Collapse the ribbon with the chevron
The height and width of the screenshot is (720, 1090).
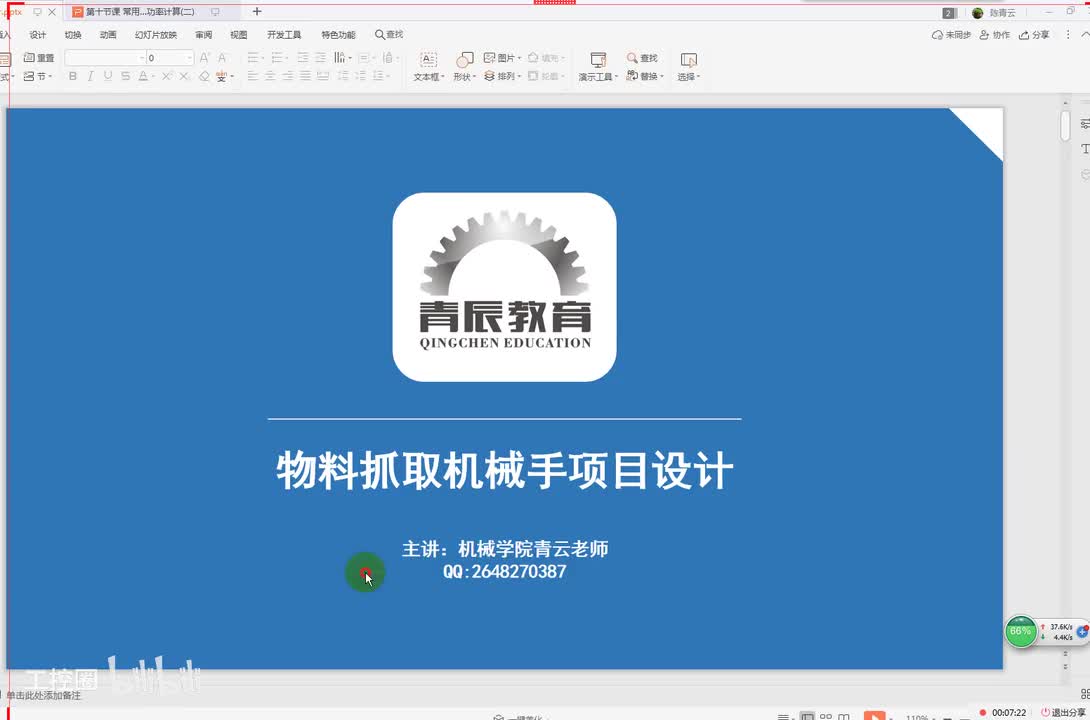(x=1084, y=35)
